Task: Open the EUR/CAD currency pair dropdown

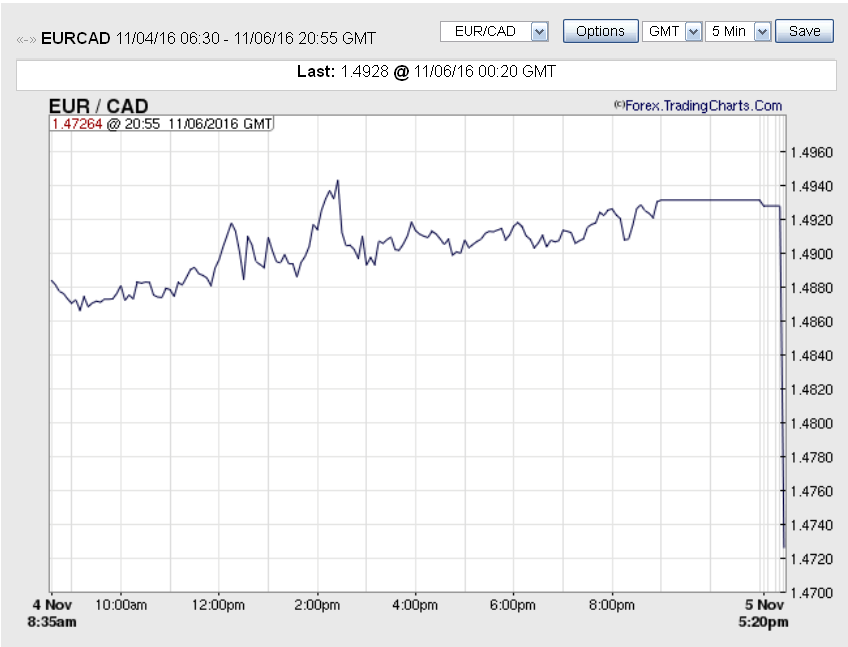Action: [x=494, y=31]
